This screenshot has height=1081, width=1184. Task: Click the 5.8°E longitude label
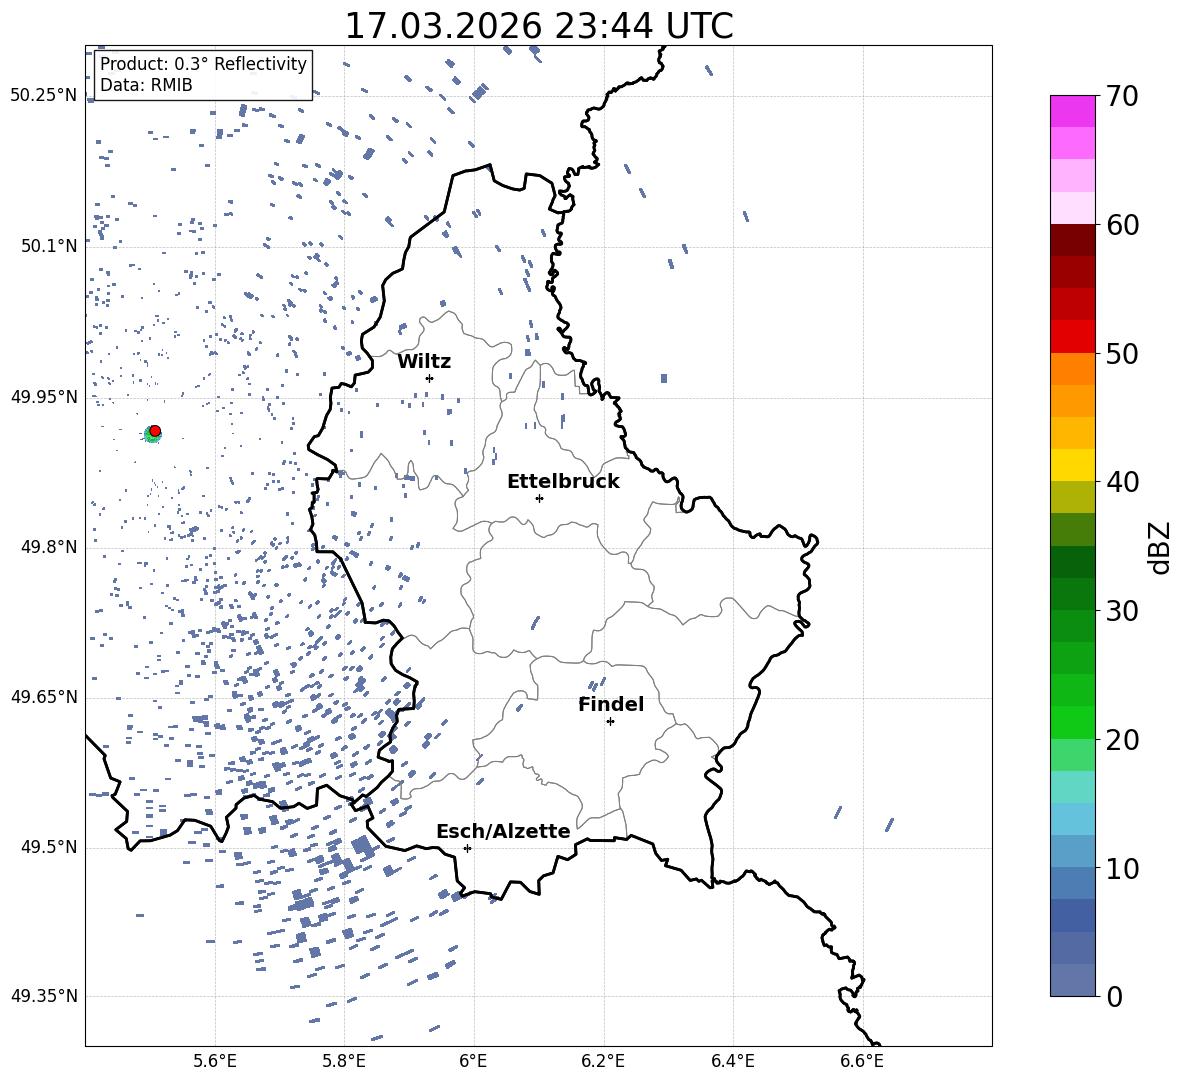pos(344,1061)
